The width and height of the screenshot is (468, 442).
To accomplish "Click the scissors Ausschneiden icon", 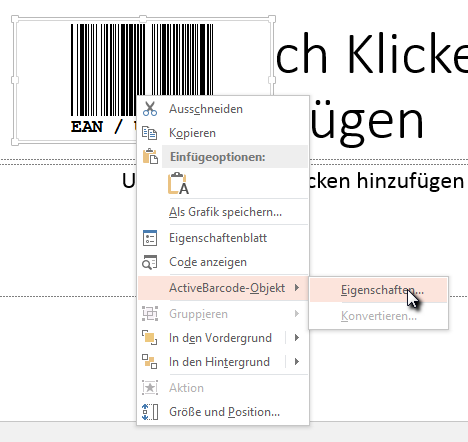I will click(x=150, y=109).
